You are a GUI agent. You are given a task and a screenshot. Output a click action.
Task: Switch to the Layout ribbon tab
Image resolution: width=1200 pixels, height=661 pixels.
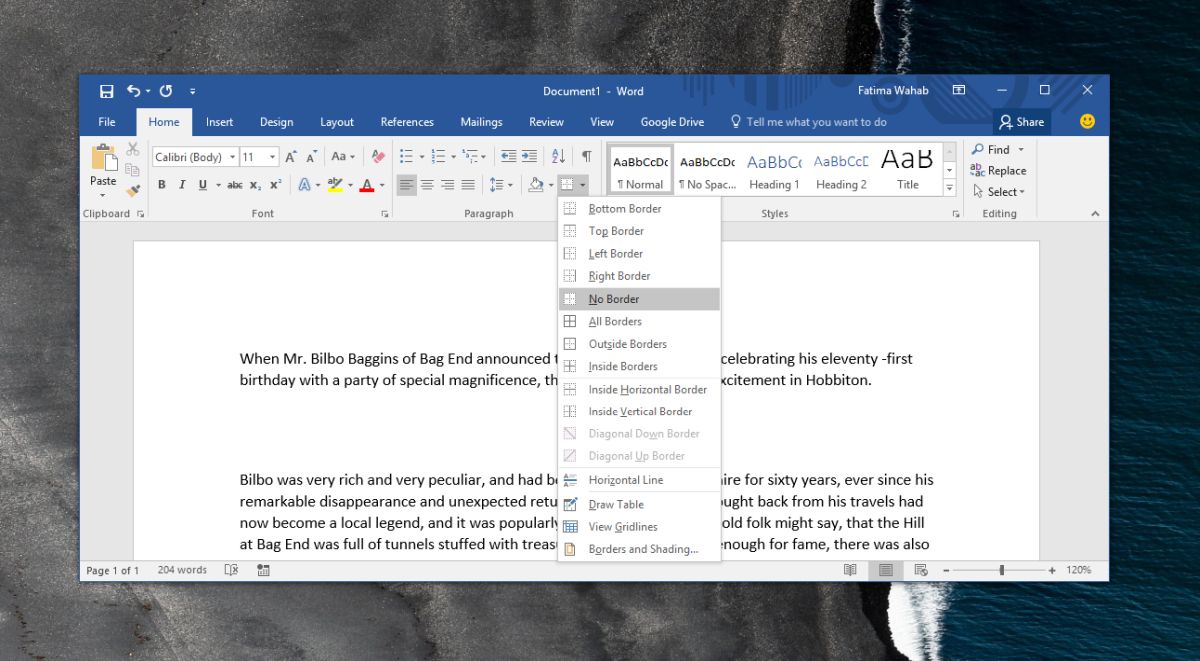coord(337,122)
